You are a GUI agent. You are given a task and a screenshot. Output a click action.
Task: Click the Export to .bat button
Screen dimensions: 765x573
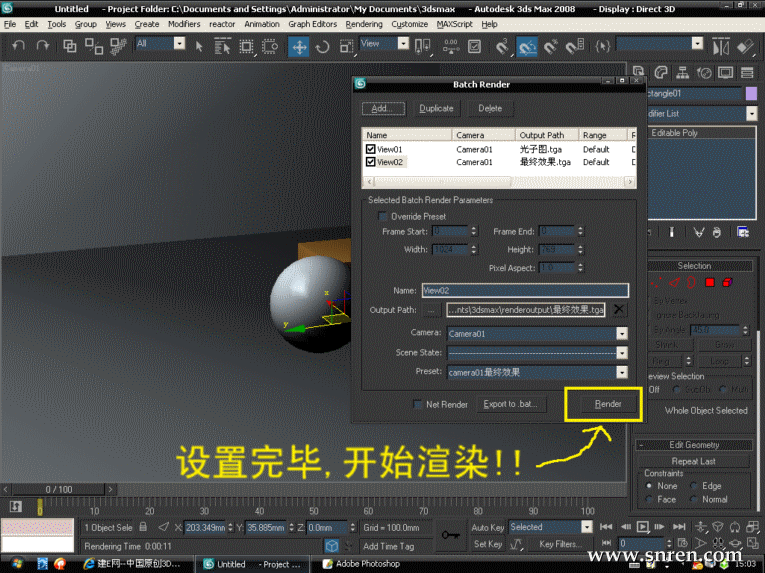(512, 404)
